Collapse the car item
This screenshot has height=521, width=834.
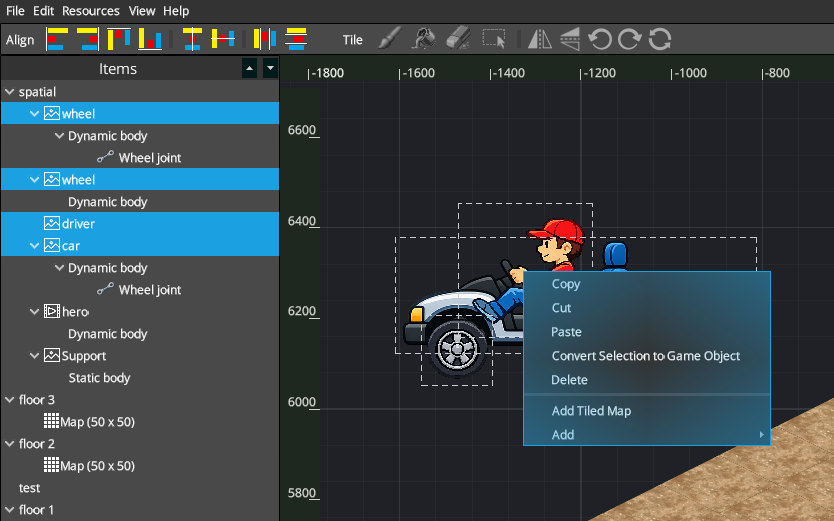coord(35,246)
